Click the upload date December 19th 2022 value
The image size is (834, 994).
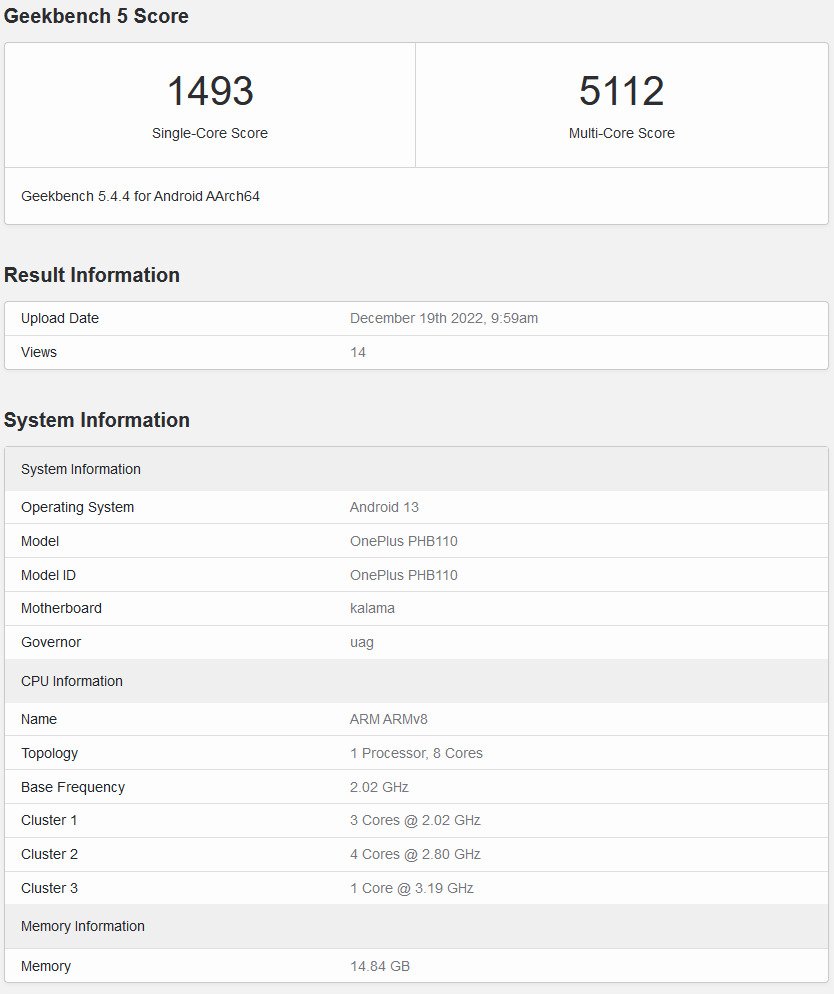tap(444, 318)
